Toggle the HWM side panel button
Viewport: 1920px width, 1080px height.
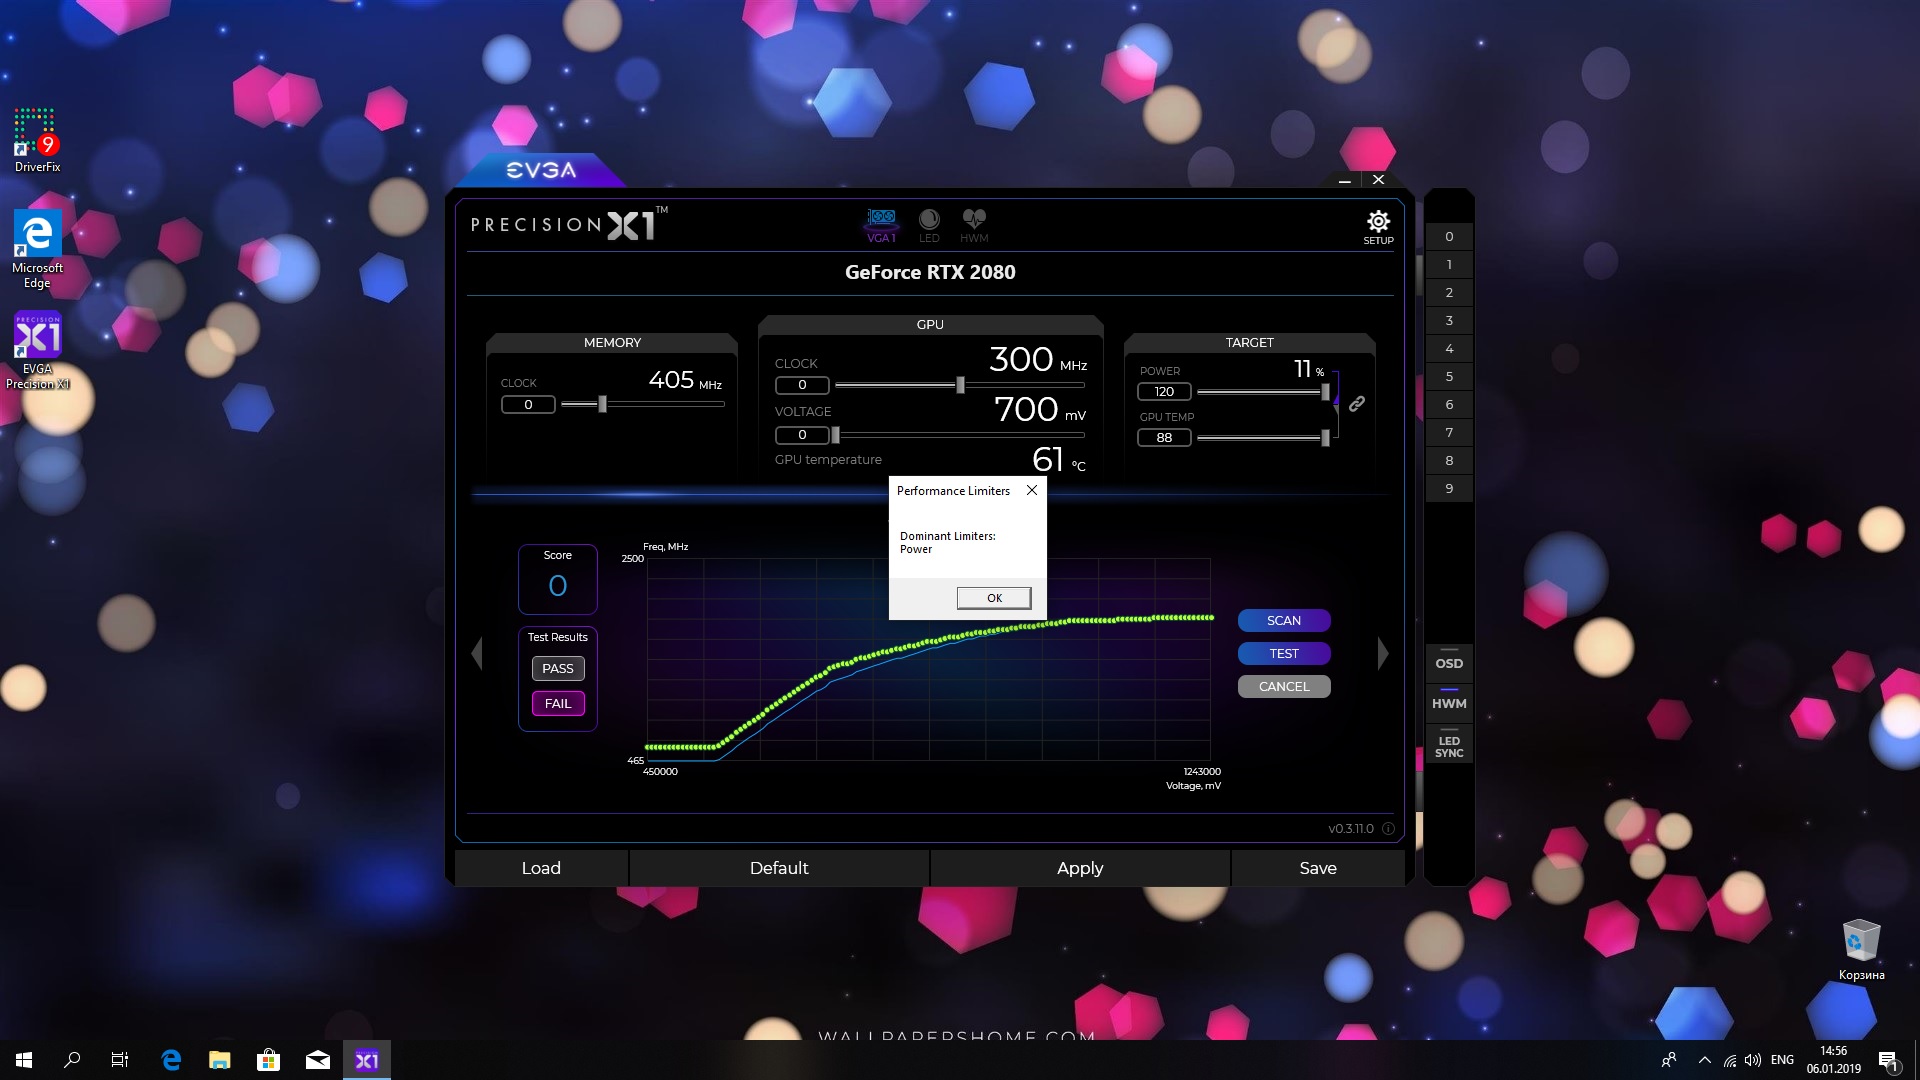1449,703
